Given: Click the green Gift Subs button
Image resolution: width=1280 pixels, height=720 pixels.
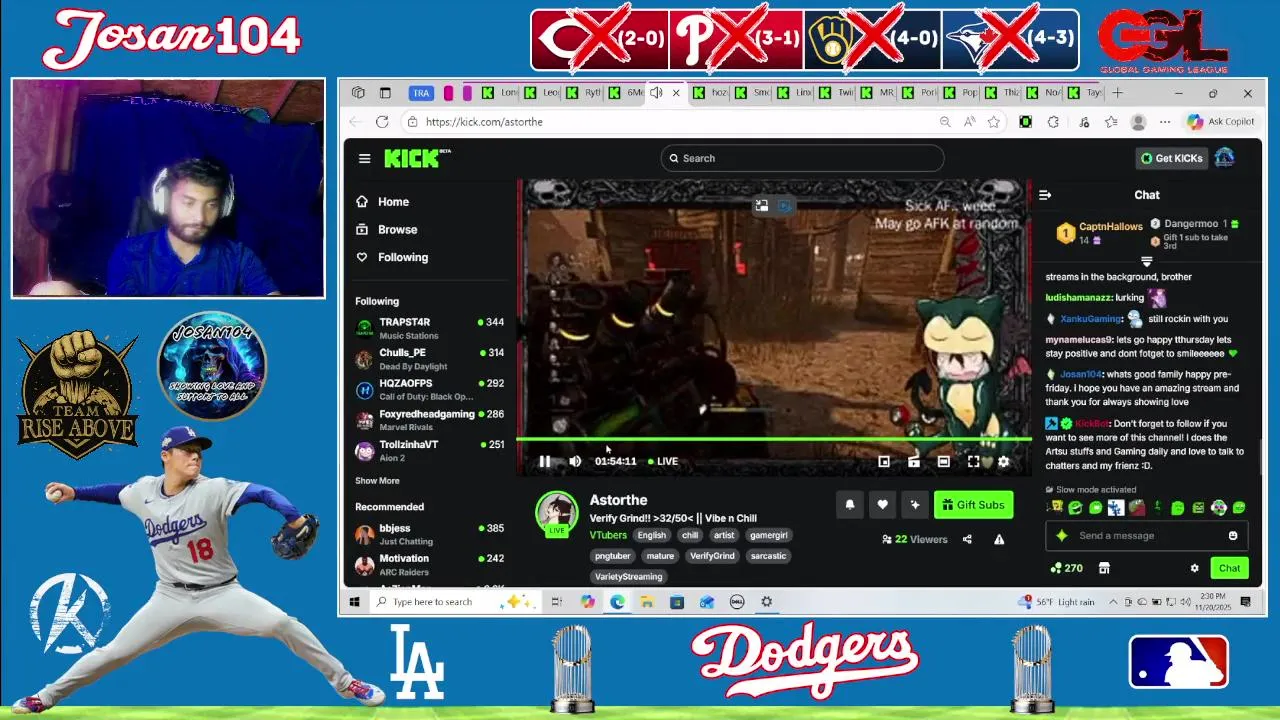Looking at the screenshot, I should pyautogui.click(x=973, y=505).
